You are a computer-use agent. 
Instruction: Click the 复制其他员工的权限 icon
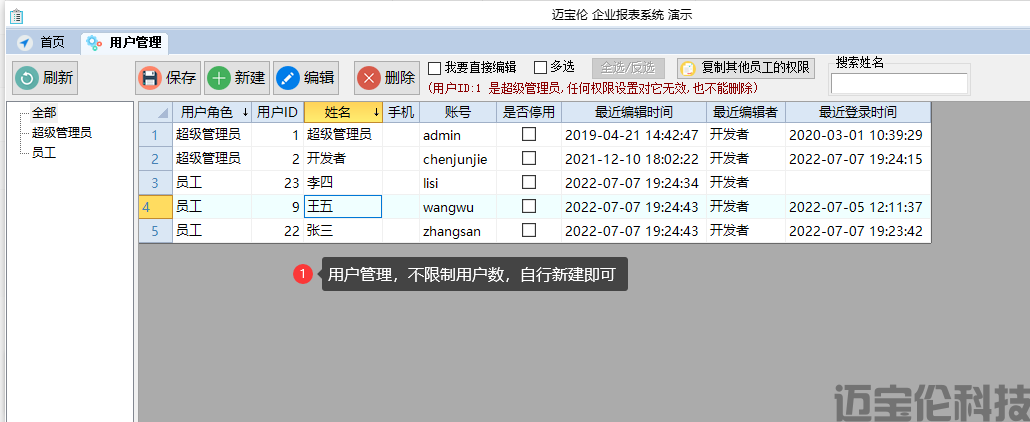(688, 68)
